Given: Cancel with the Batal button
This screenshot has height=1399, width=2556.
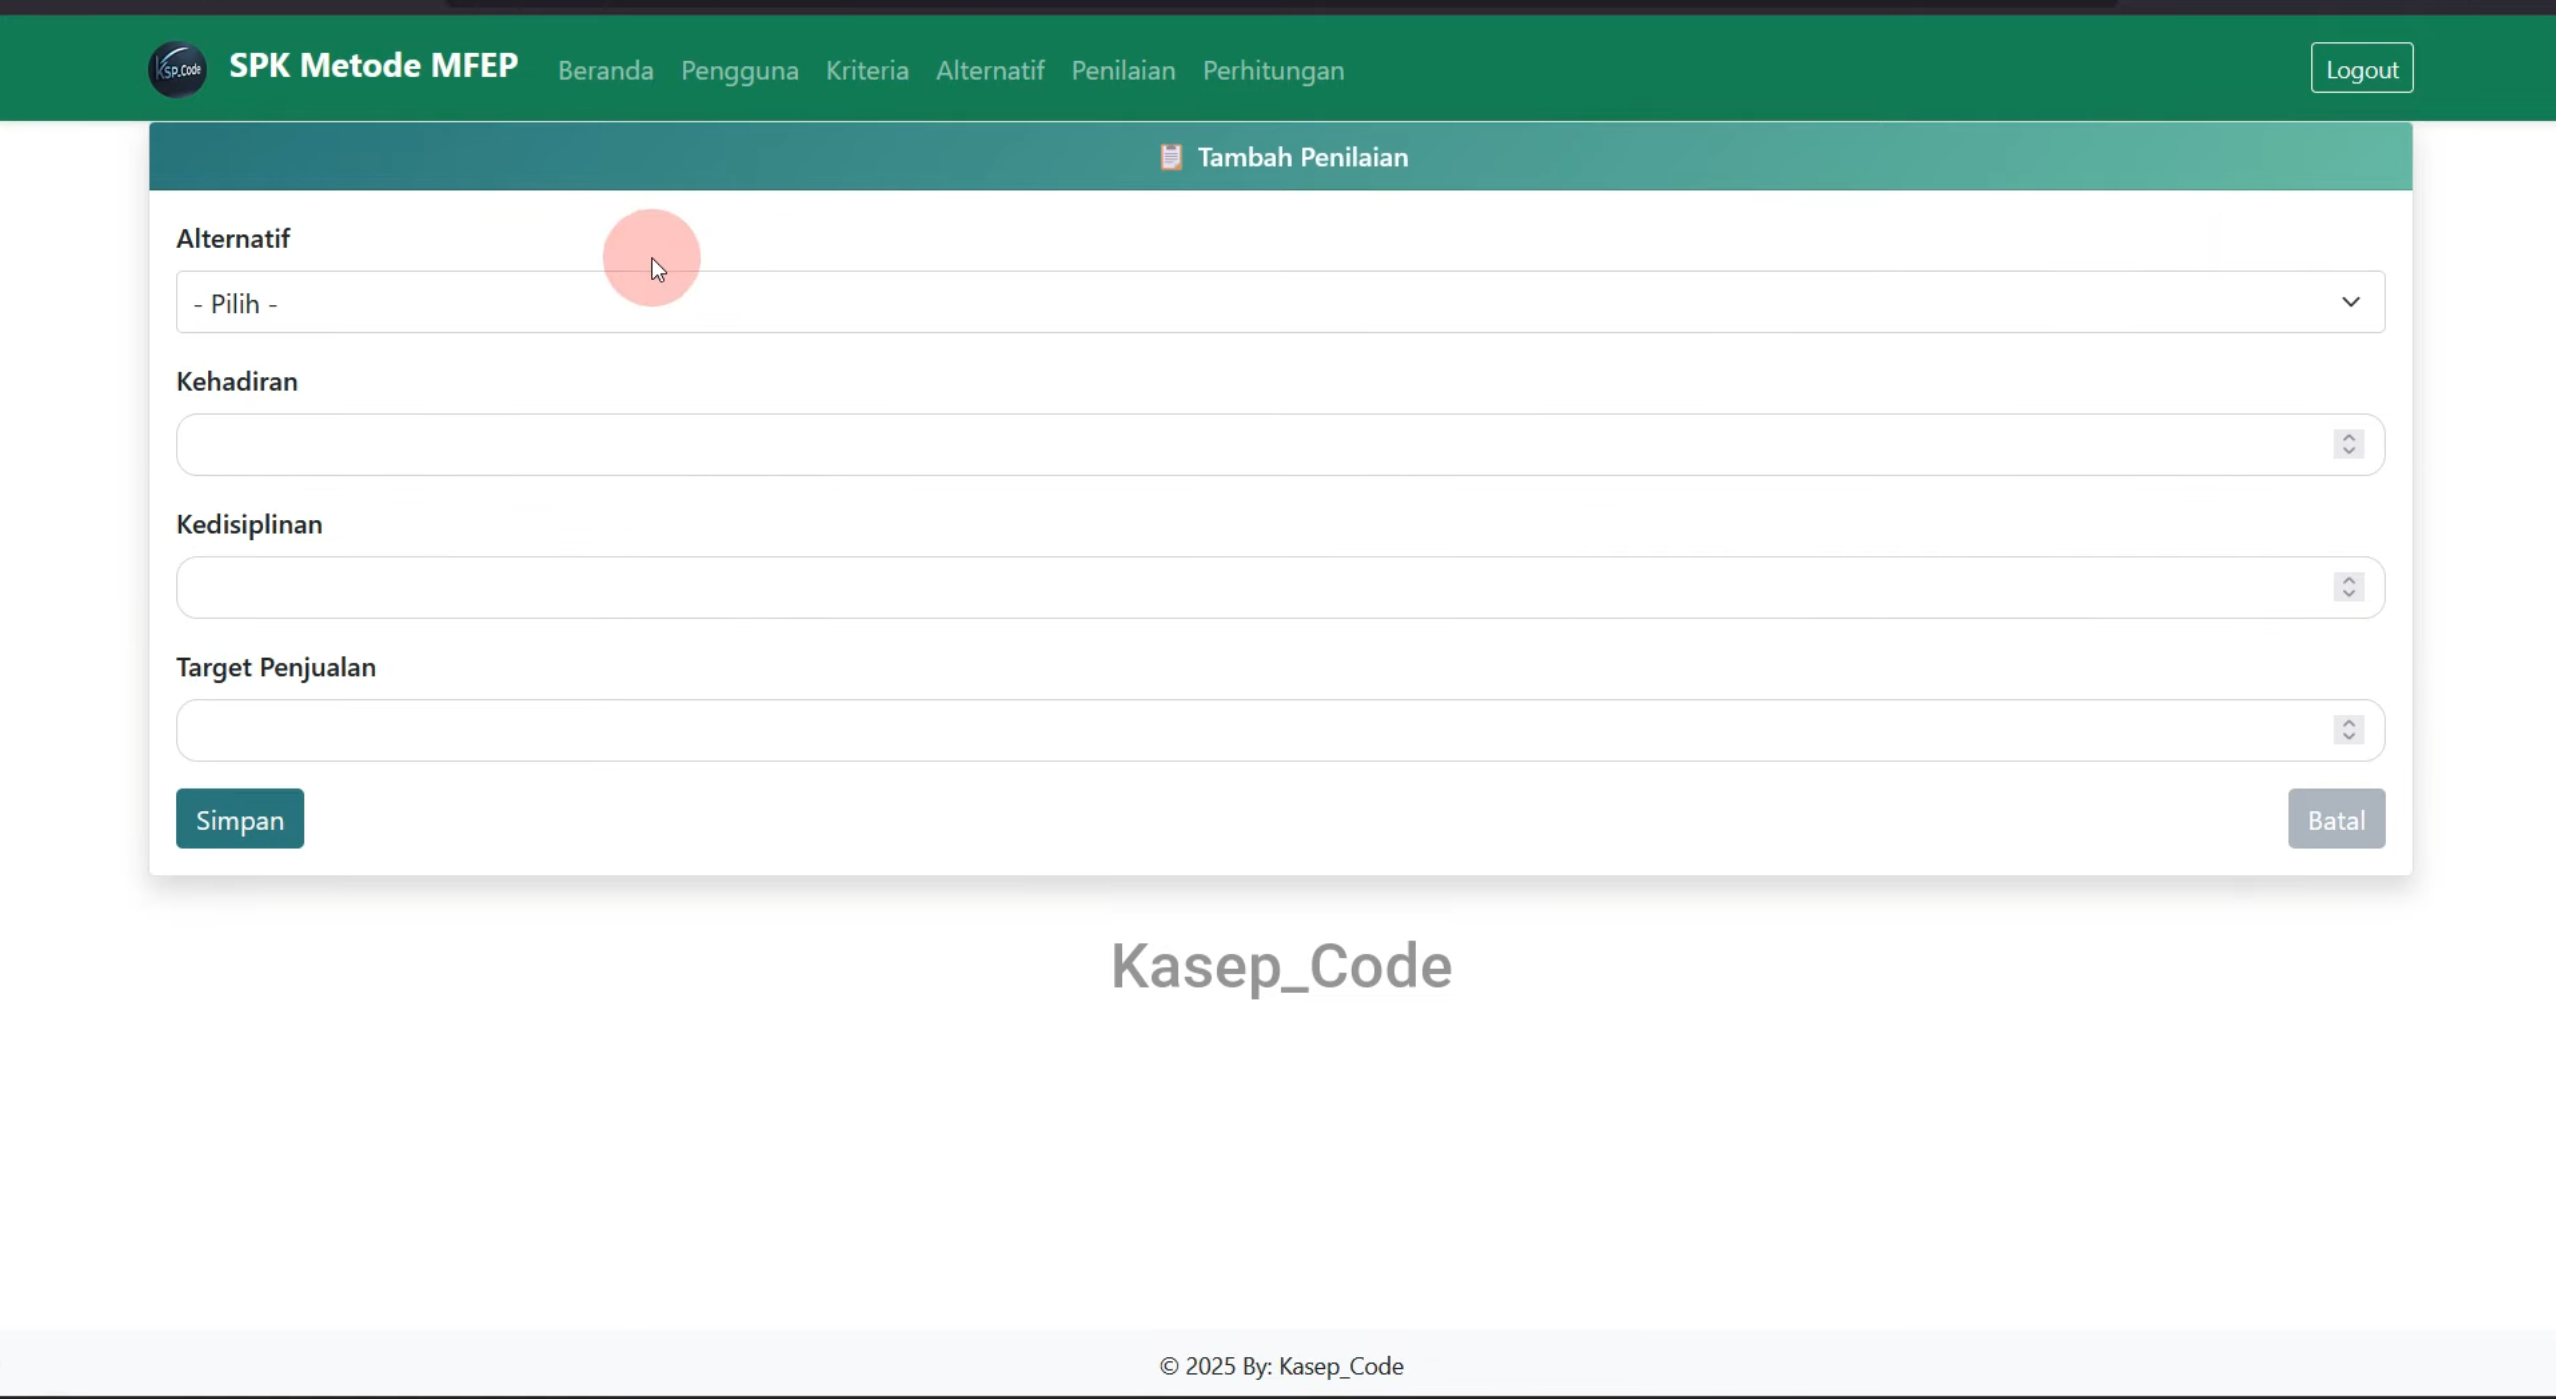Looking at the screenshot, I should tap(2336, 819).
